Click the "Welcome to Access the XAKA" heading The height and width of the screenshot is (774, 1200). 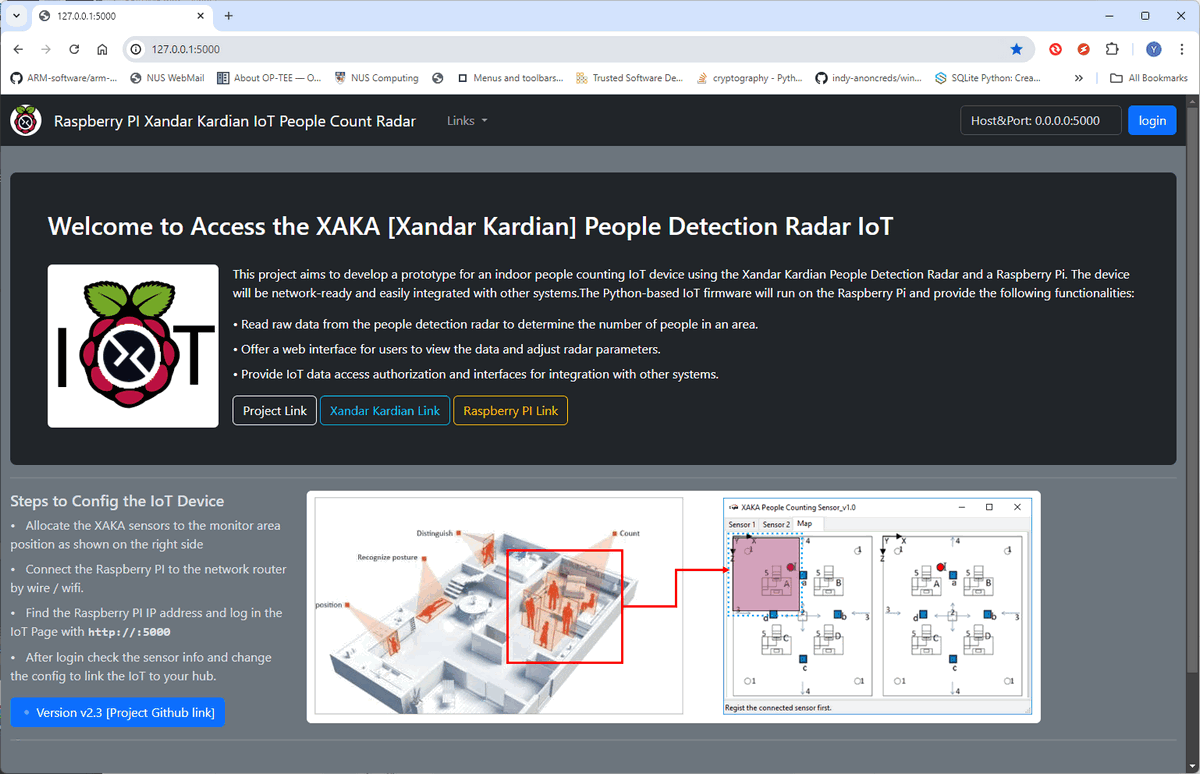(470, 226)
